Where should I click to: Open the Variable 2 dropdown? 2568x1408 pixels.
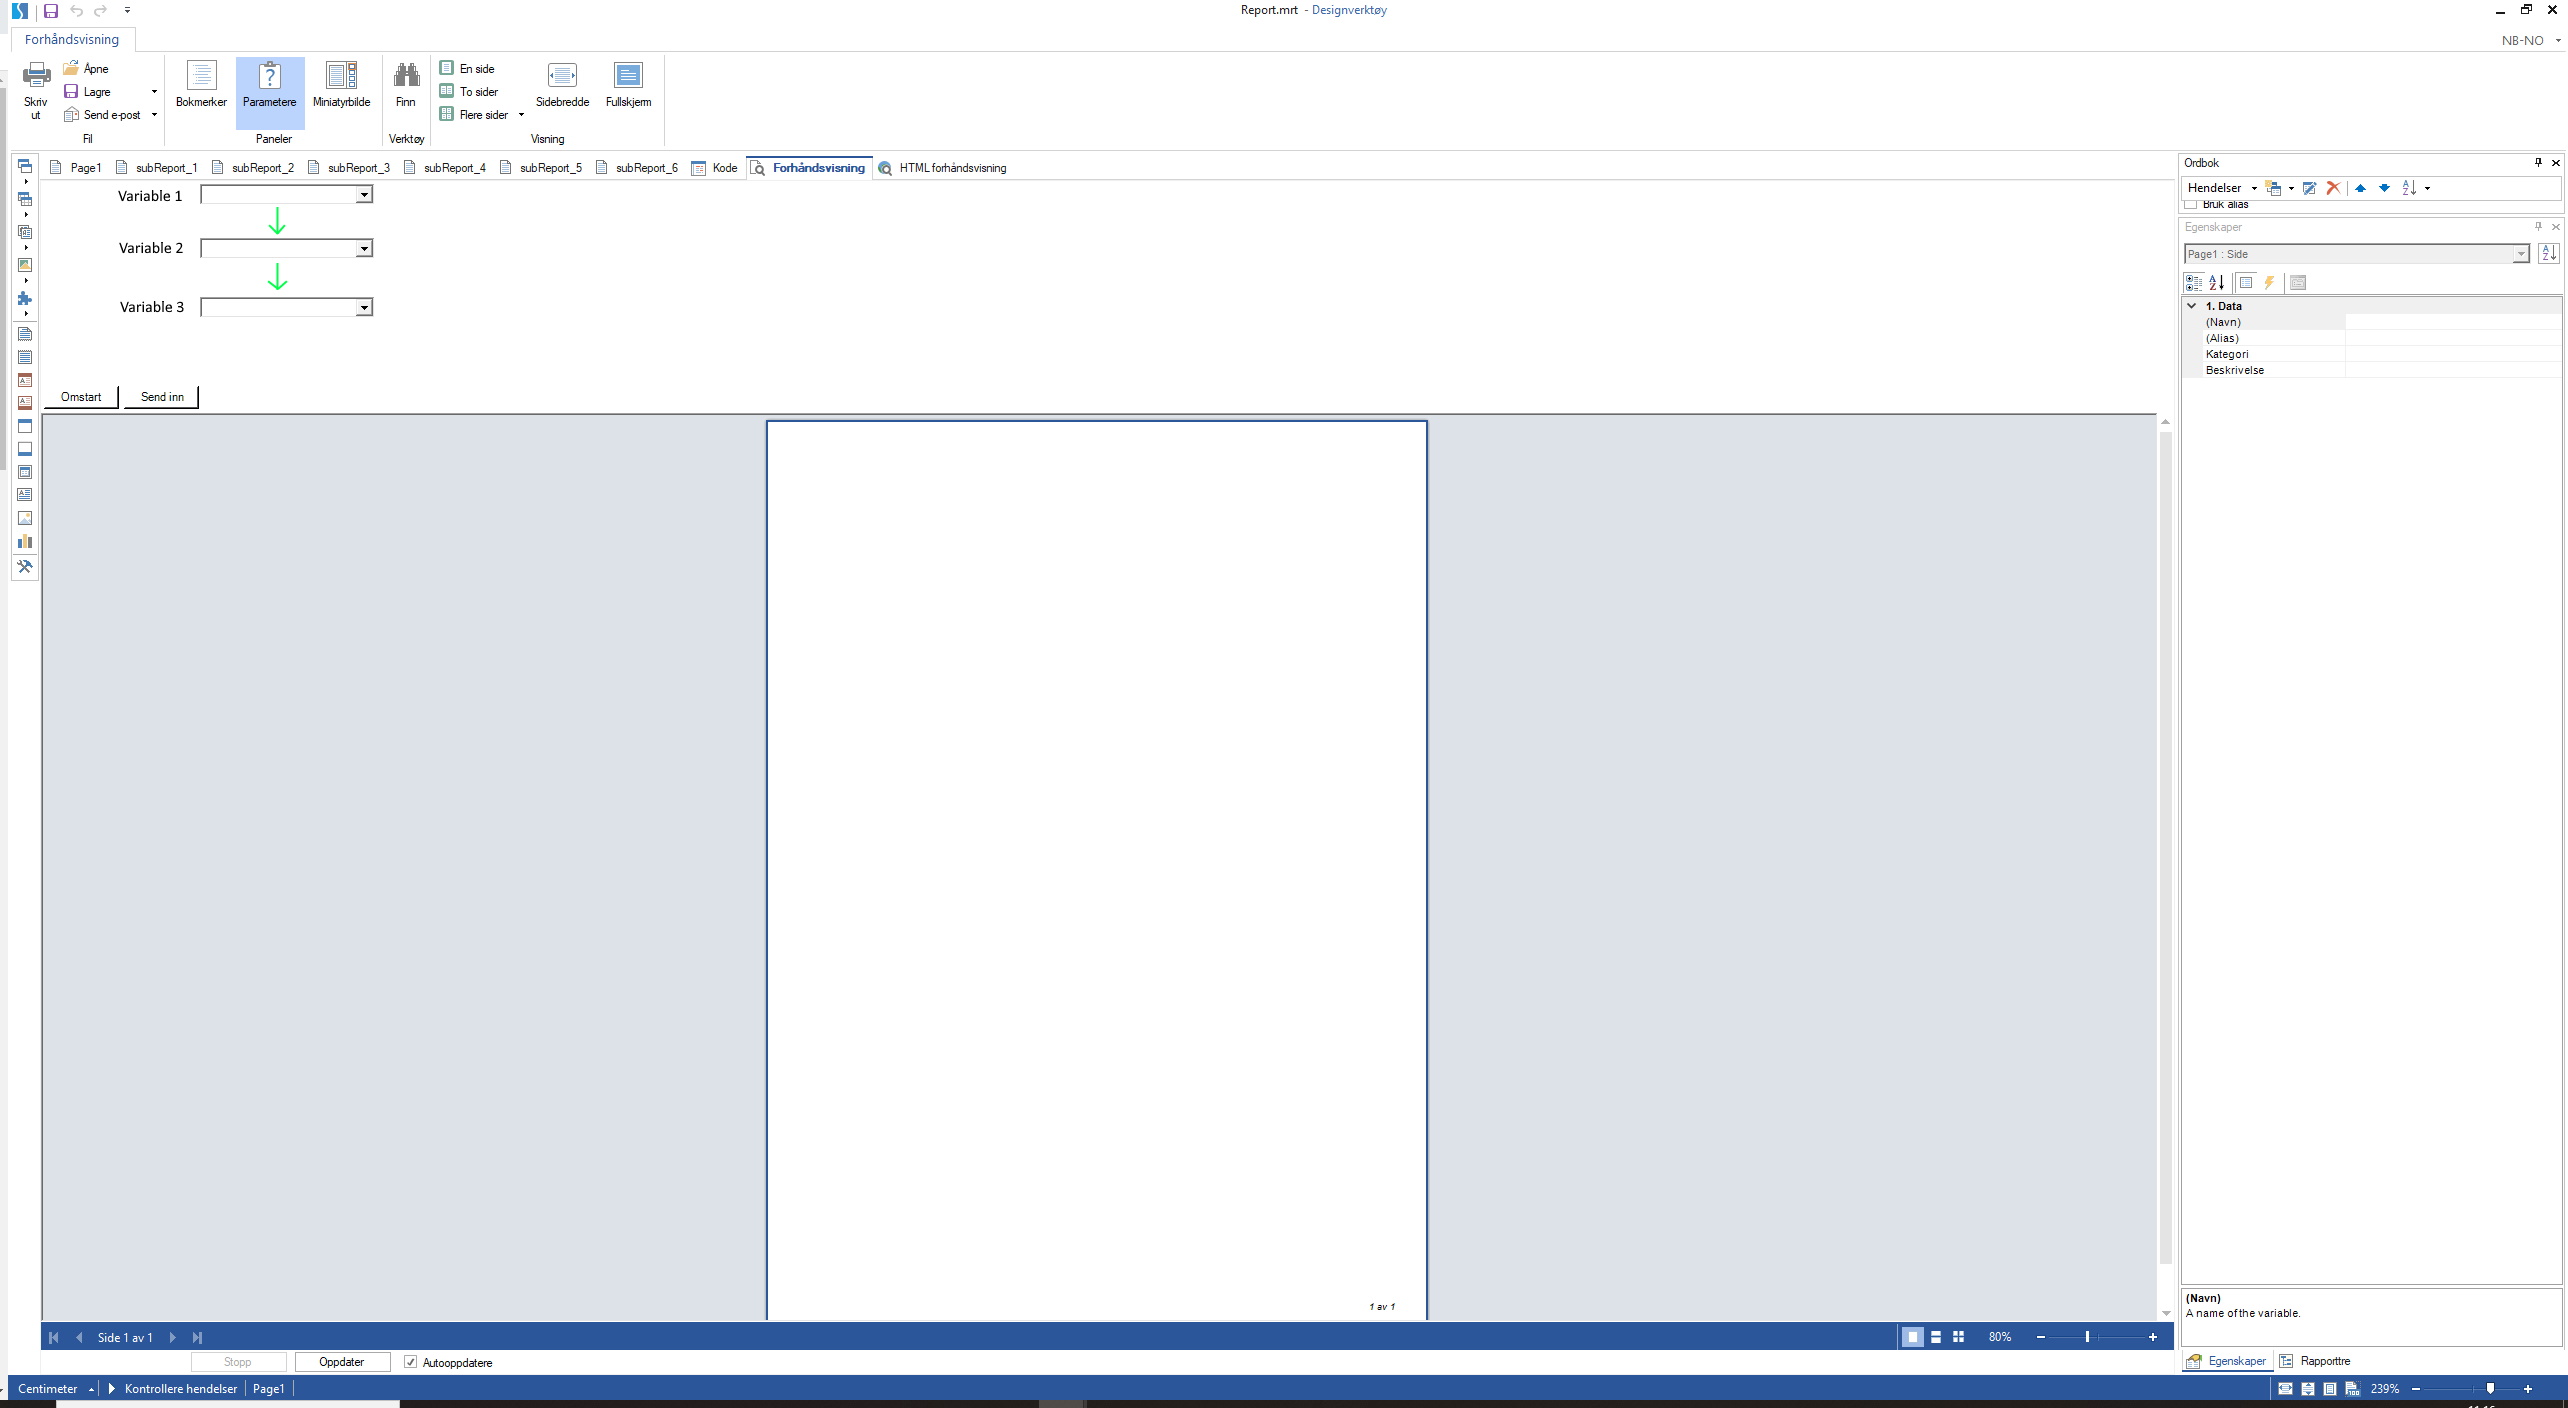[x=365, y=248]
